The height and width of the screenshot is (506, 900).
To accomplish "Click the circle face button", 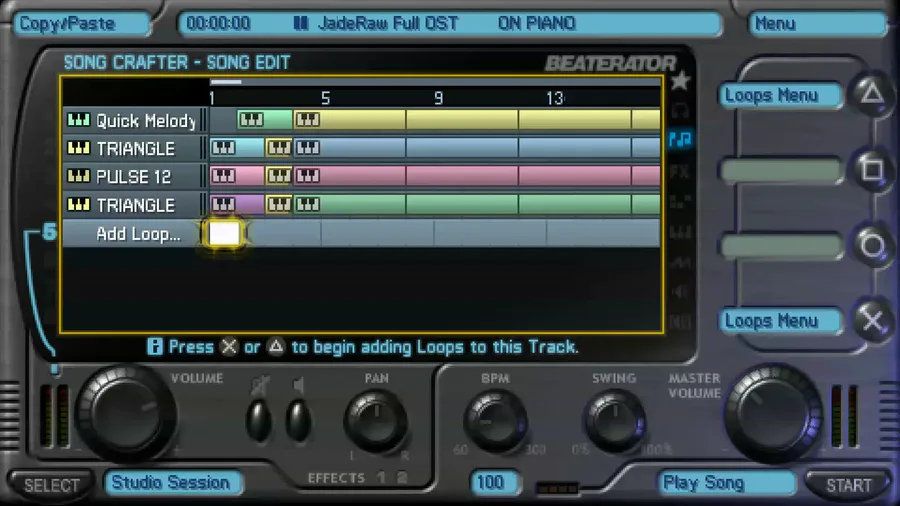I will 872,246.
